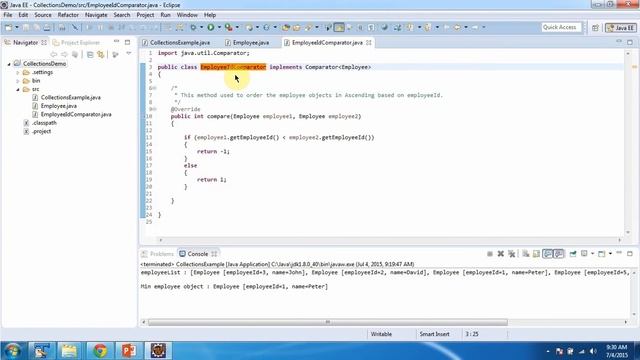Open the New wizard dropdown arrow
The width and height of the screenshot is (640, 360).
click(17, 27)
